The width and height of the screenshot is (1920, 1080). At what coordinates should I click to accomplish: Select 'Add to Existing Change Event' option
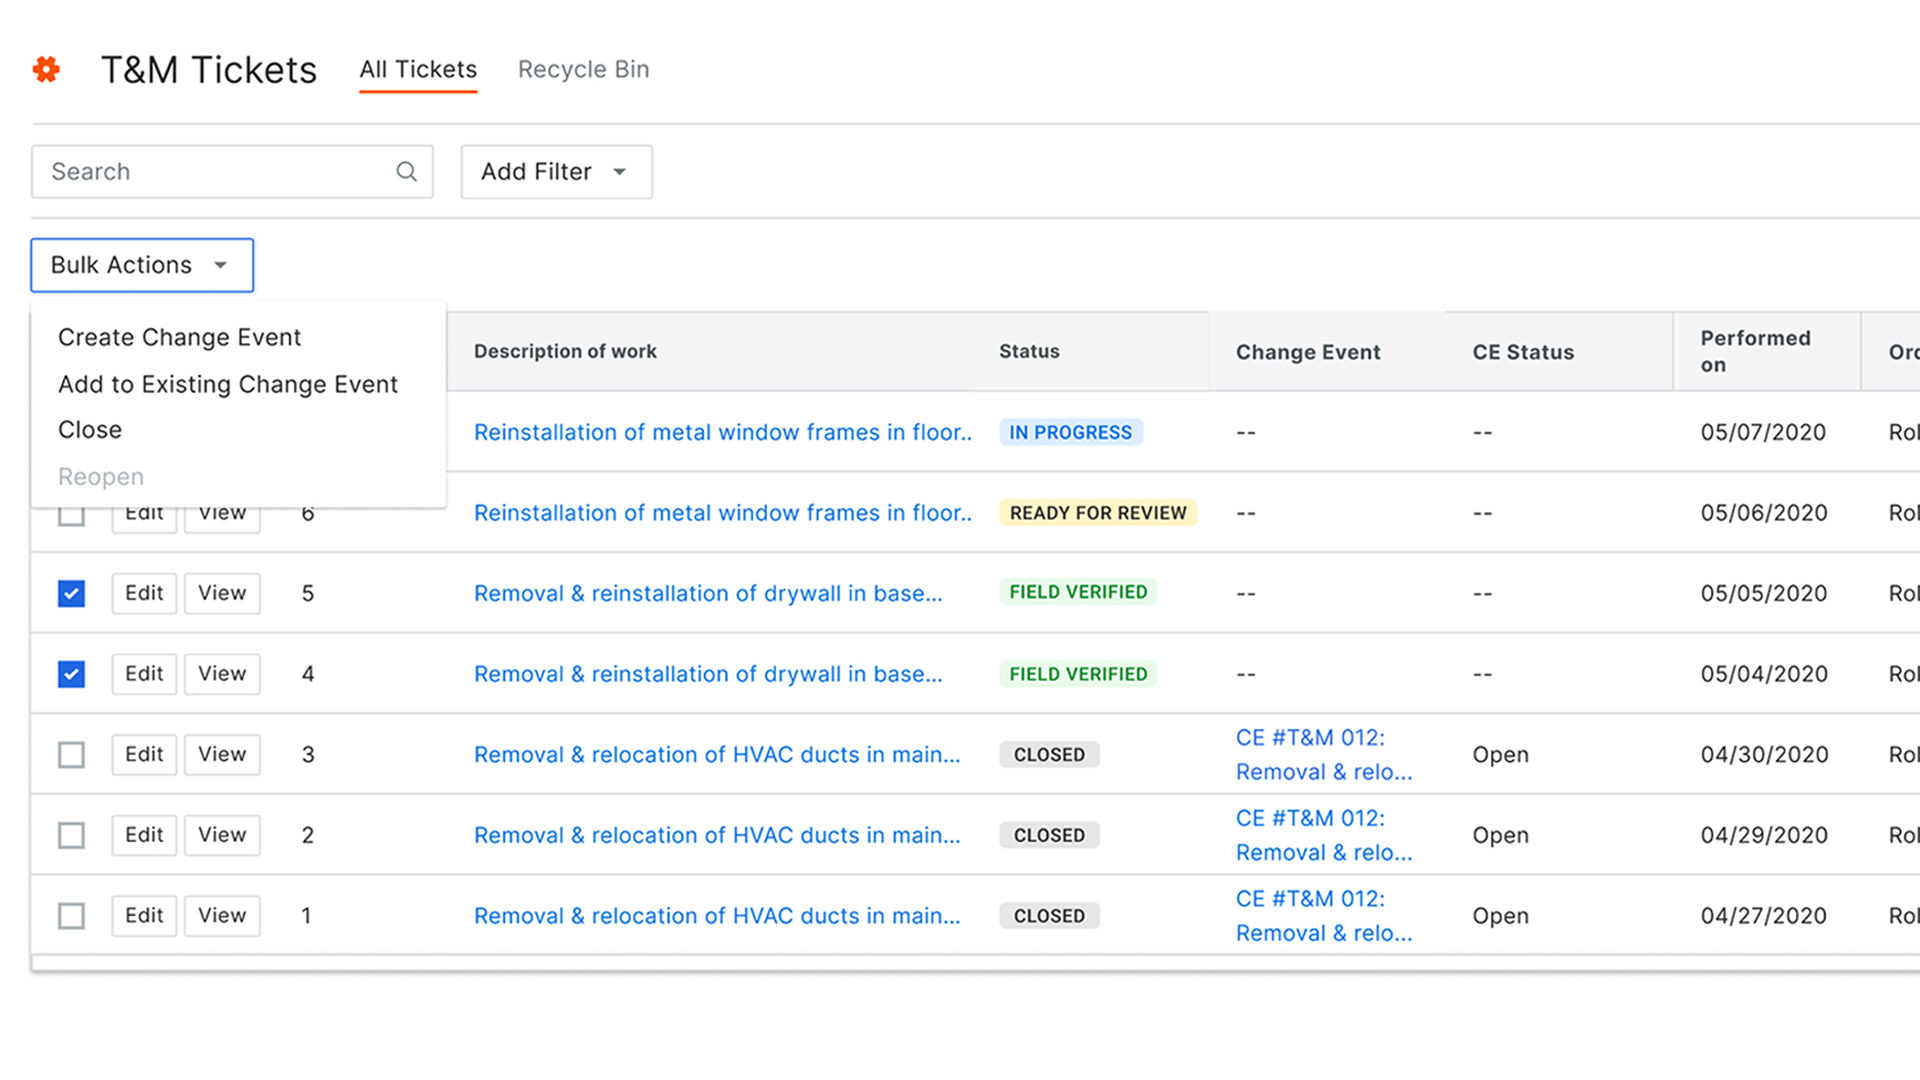227,384
